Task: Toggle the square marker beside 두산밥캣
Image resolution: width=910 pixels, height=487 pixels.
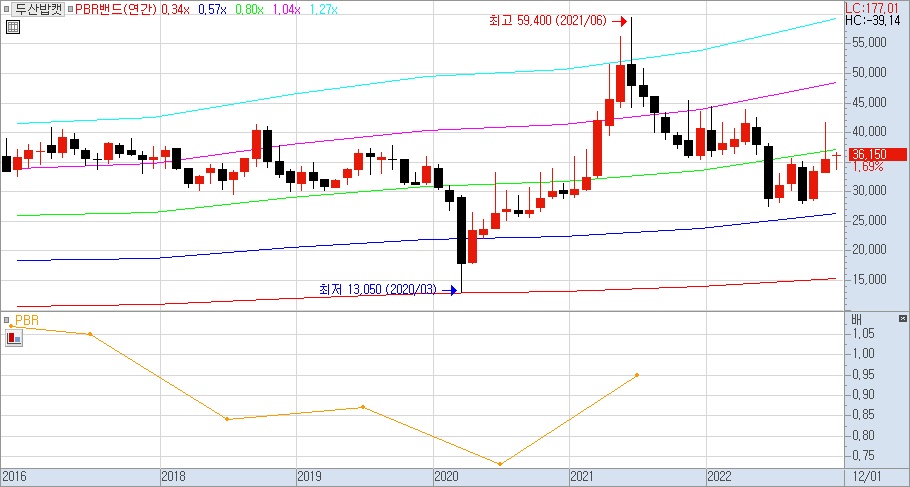Action: coord(6,9)
